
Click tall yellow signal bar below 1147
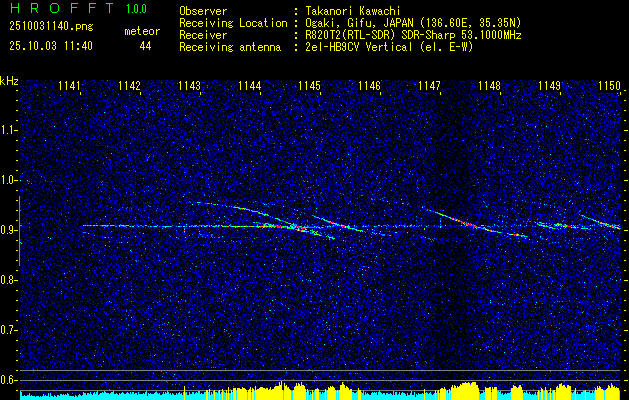pos(465,391)
